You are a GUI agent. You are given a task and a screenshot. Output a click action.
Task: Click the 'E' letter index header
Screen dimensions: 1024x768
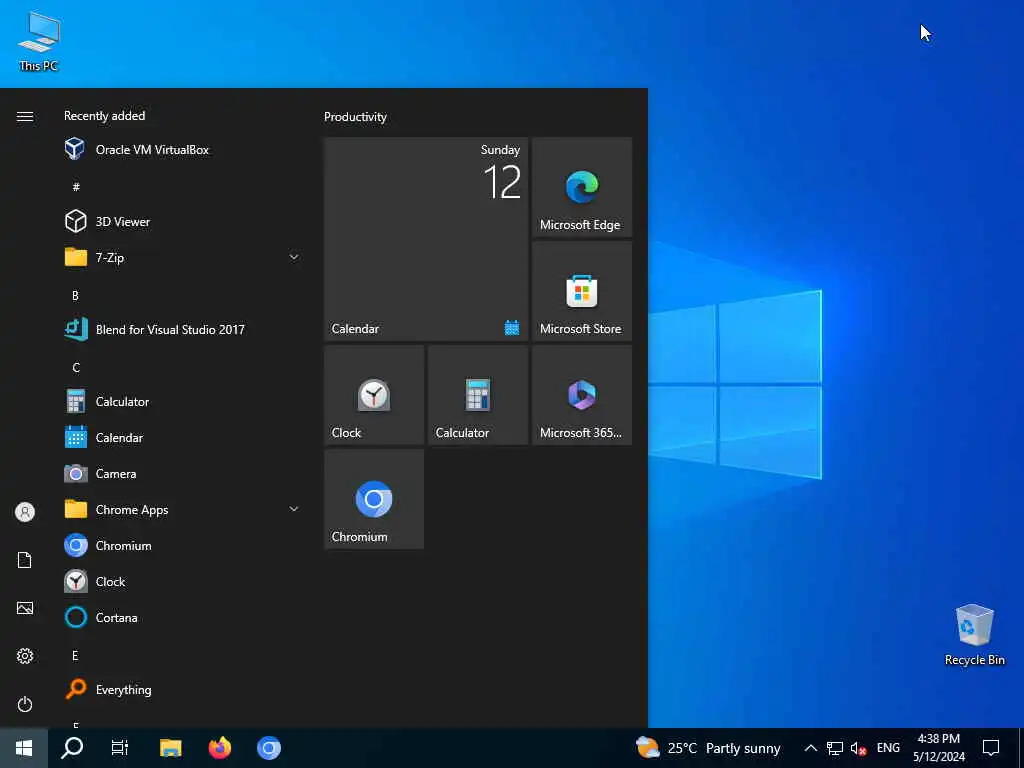[75, 655]
